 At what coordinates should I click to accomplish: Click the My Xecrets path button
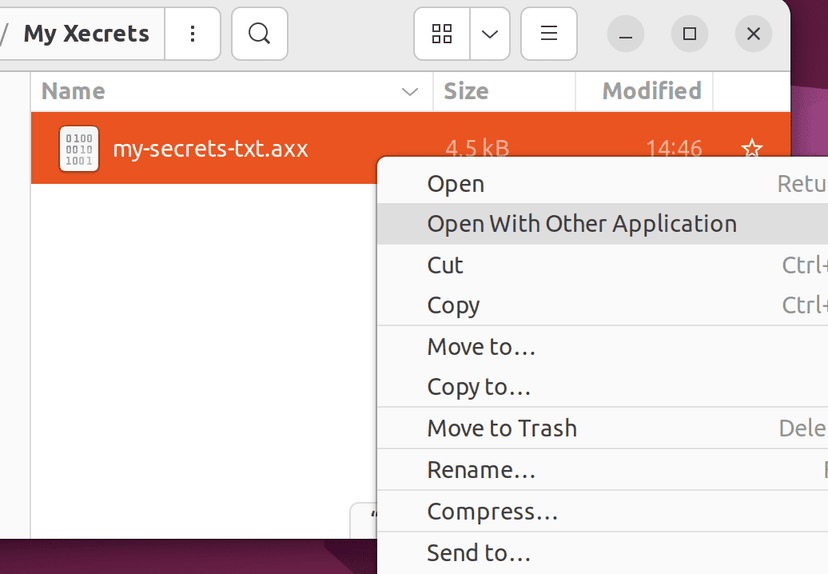pos(86,34)
